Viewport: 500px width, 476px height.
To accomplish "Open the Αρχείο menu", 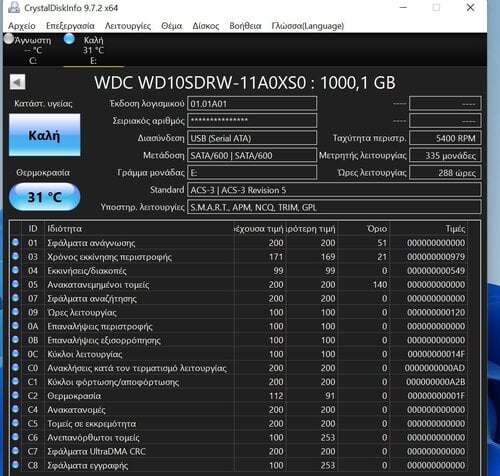I will point(22,26).
